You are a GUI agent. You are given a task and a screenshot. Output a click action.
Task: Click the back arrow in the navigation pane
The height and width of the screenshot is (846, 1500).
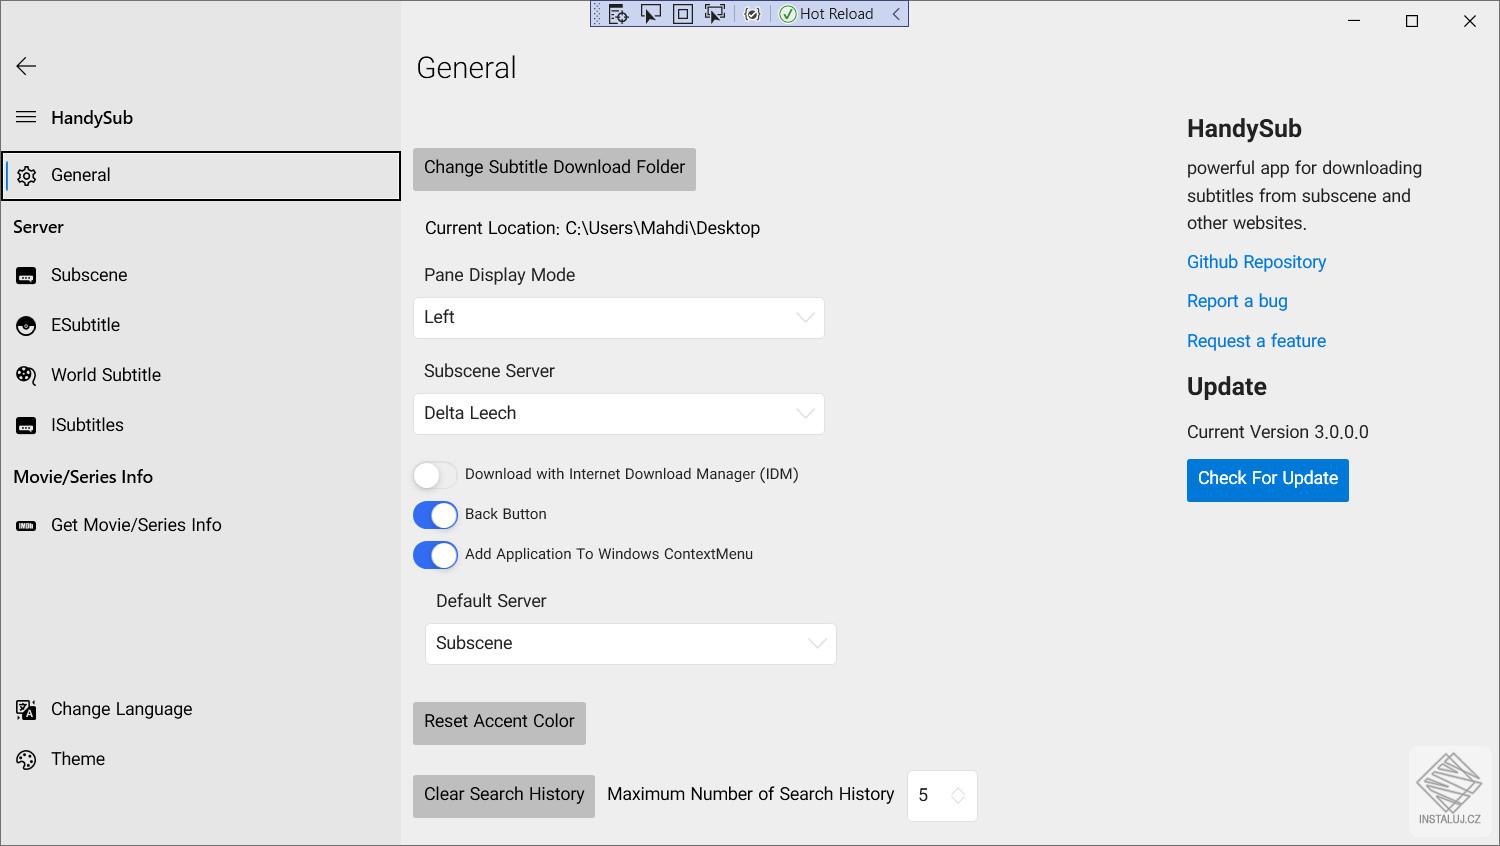coord(26,66)
